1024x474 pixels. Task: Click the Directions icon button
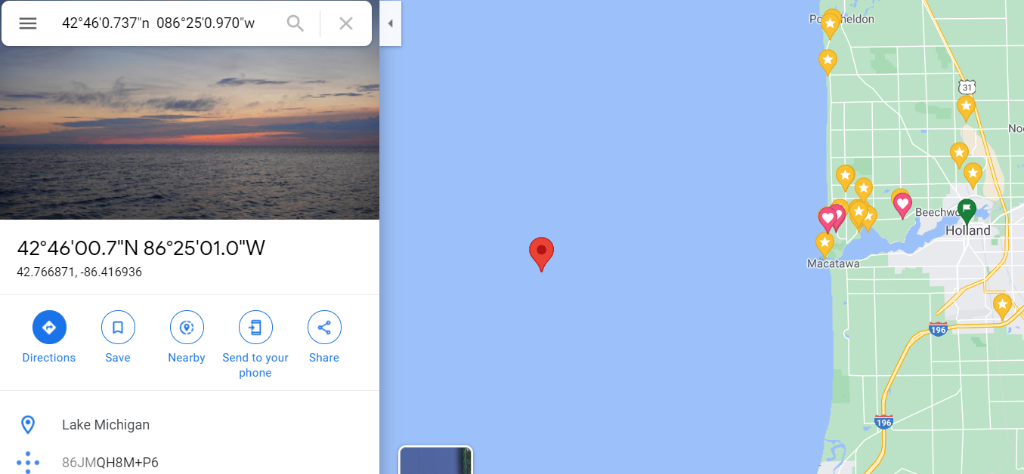coord(49,327)
